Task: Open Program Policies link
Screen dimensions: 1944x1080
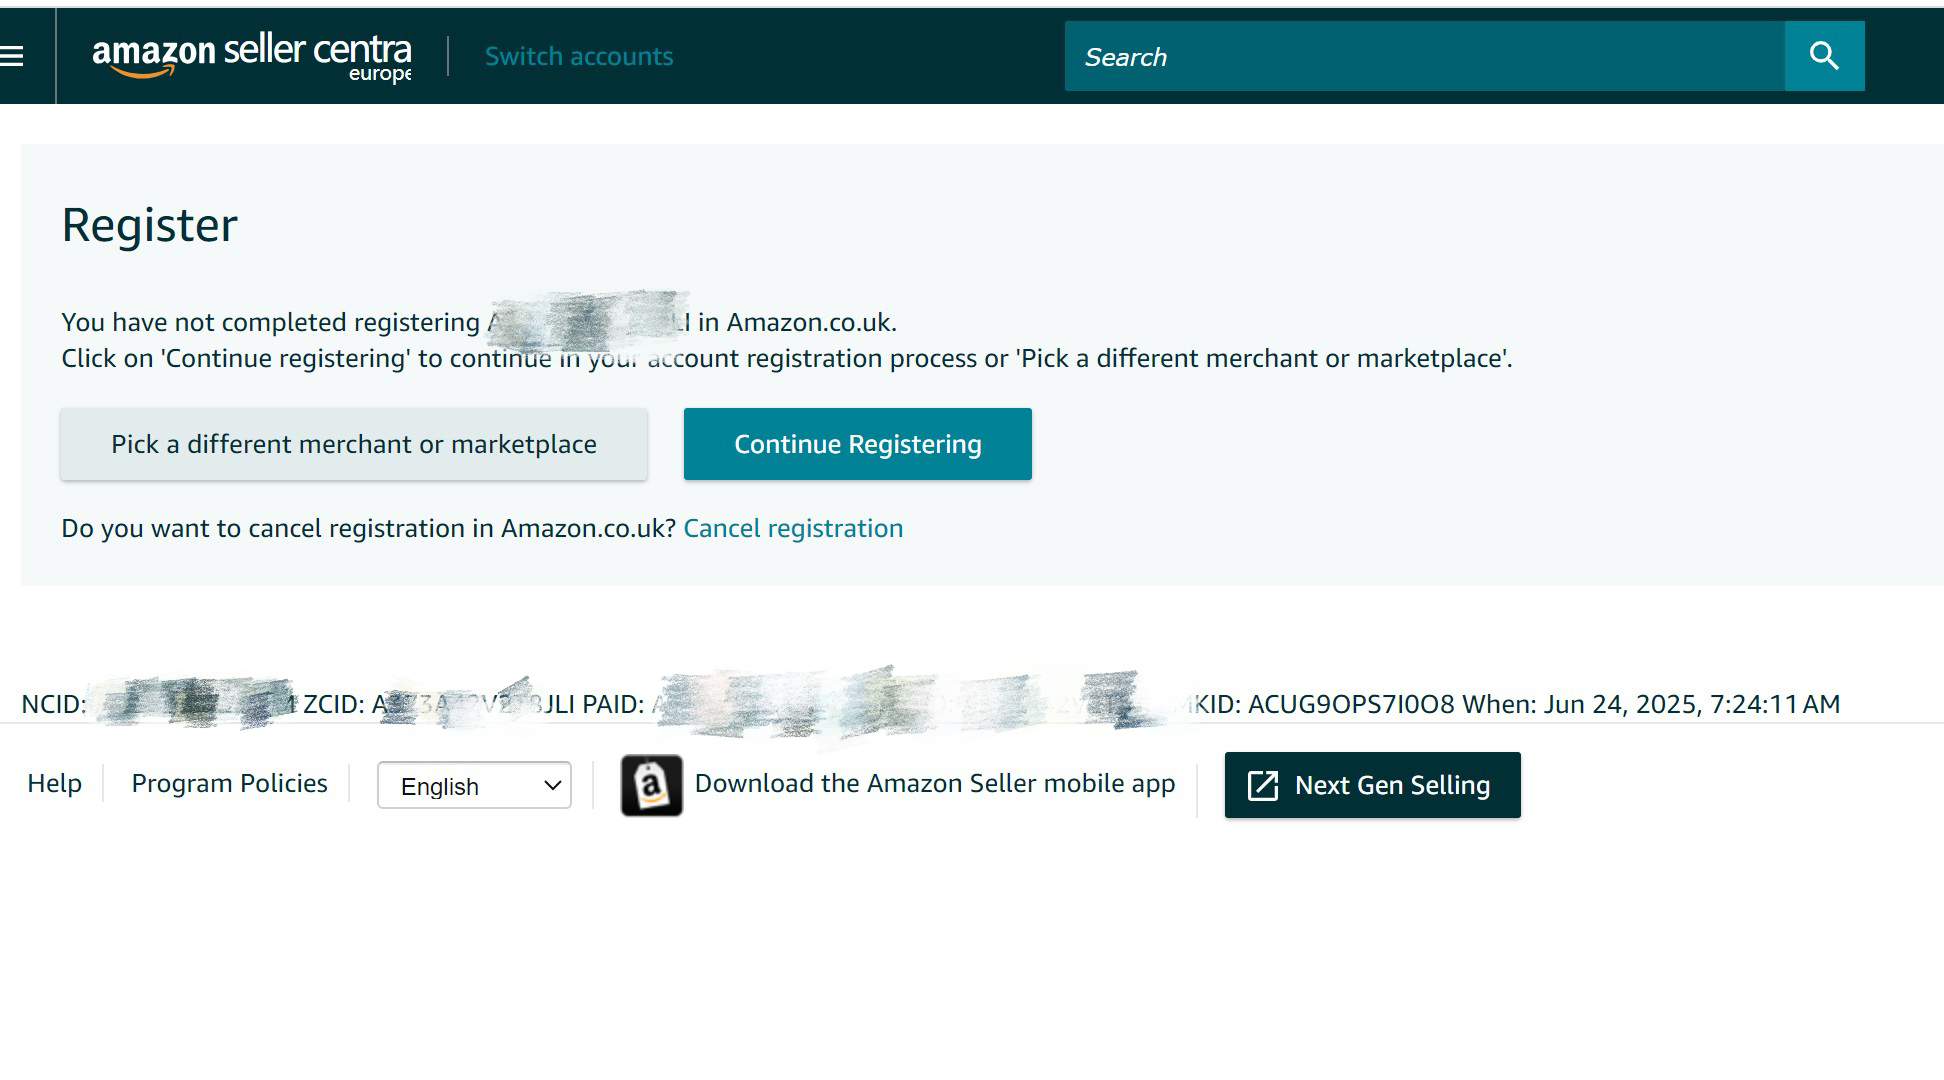Action: (229, 783)
